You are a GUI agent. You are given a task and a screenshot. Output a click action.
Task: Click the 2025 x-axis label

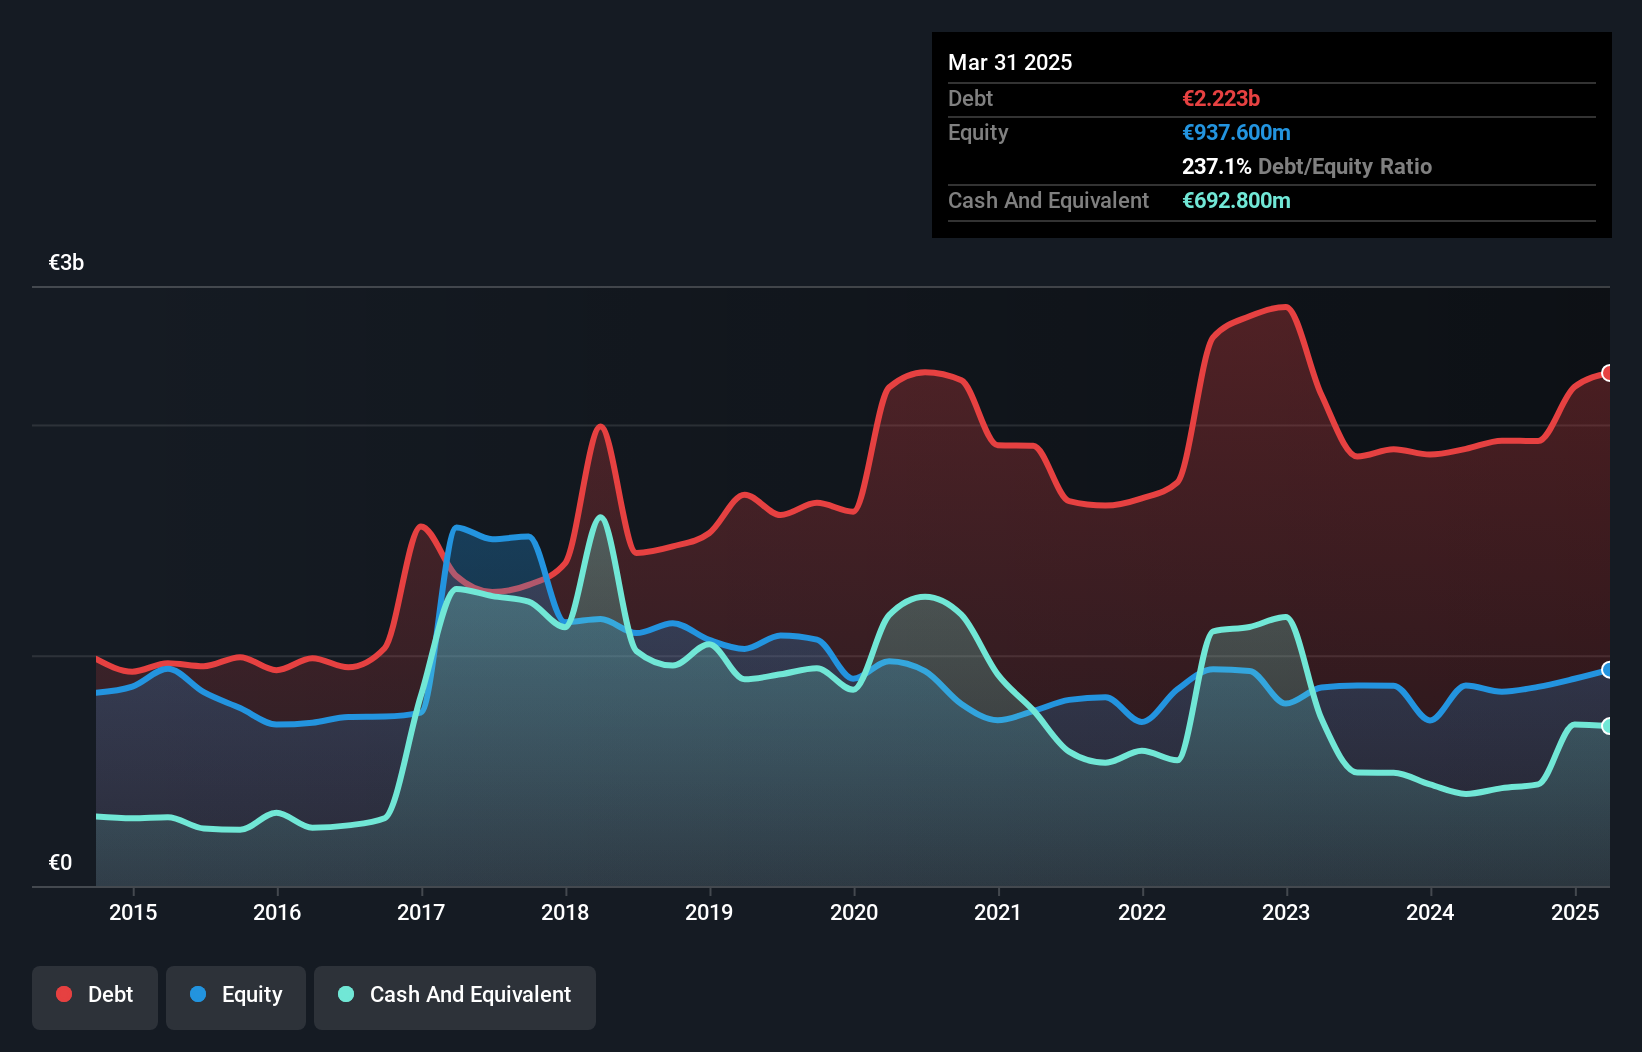[x=1575, y=912]
